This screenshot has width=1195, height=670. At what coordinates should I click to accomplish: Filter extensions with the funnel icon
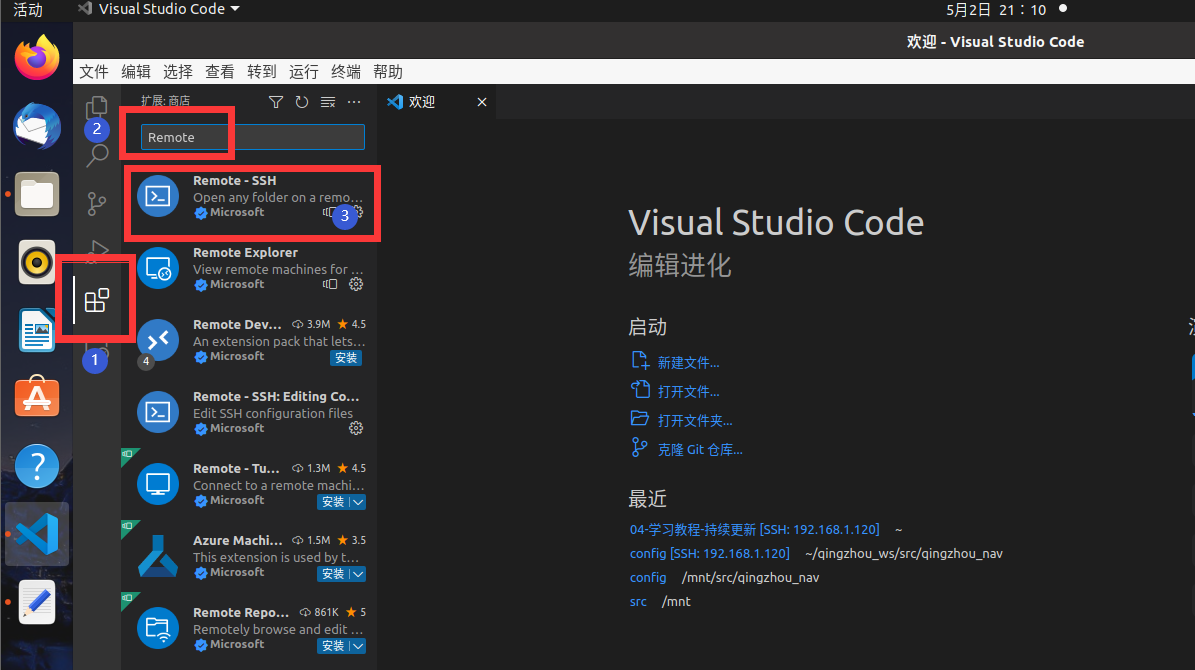pyautogui.click(x=276, y=102)
